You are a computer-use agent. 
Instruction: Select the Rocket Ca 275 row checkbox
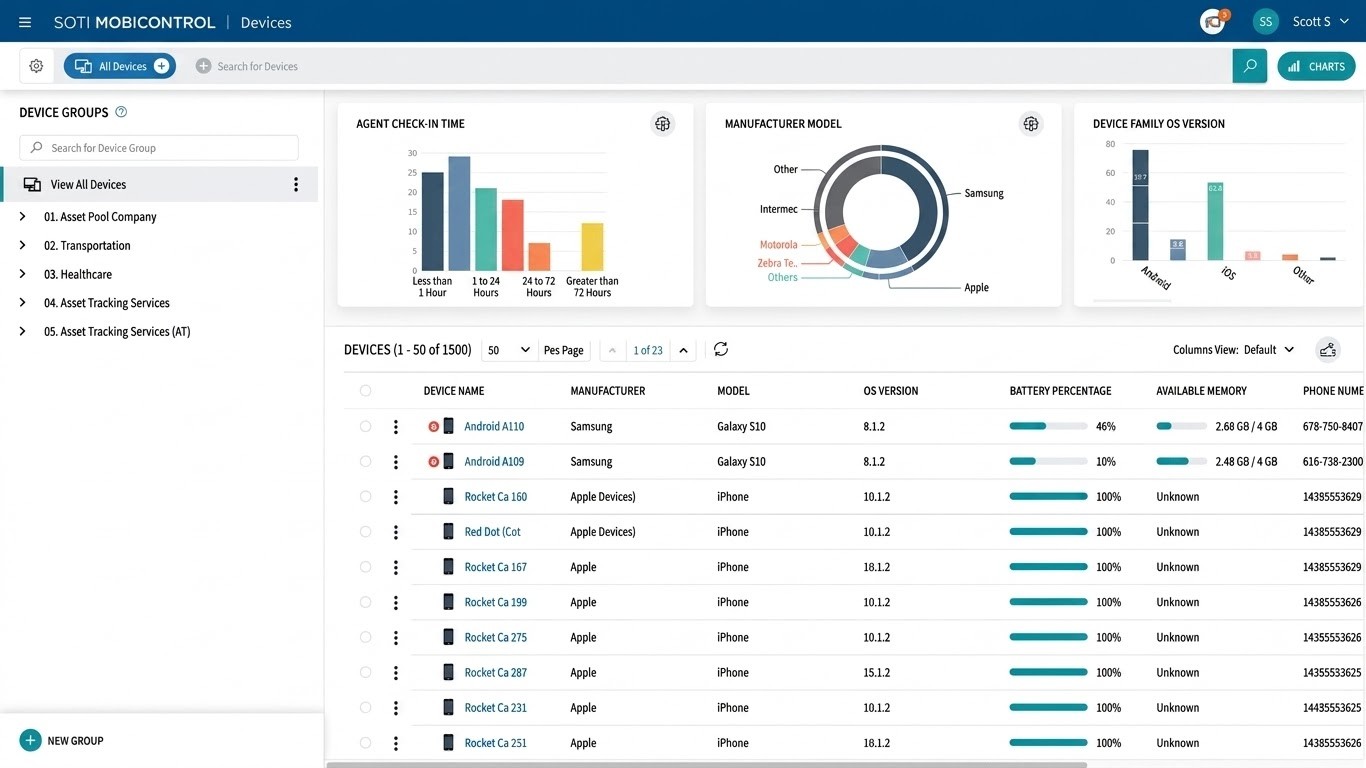coord(365,637)
